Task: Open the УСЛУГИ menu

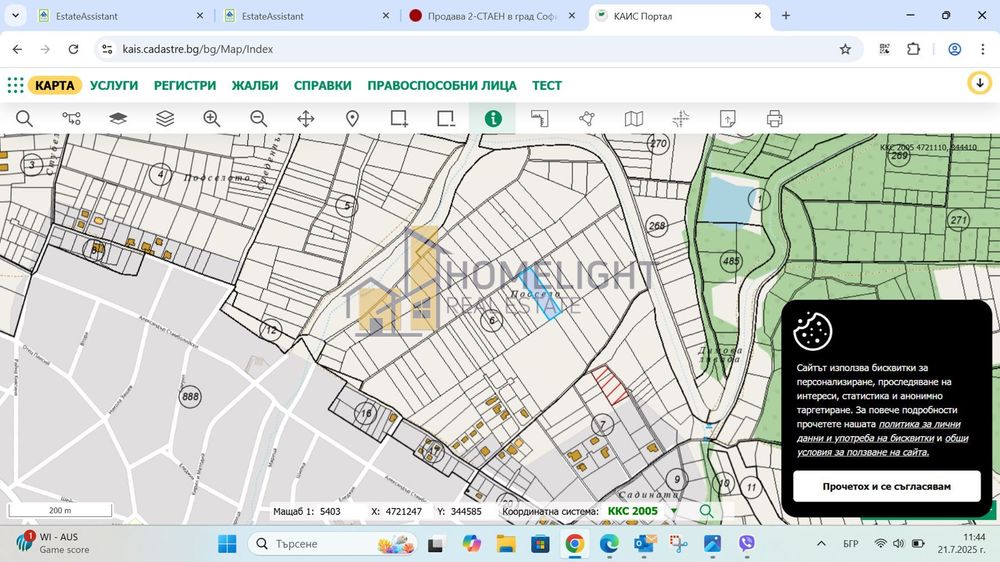Action: (114, 86)
